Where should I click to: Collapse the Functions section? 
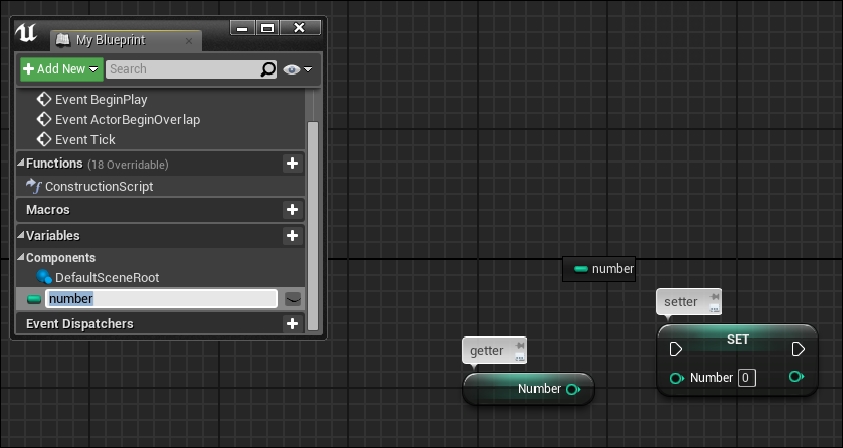(x=20, y=162)
